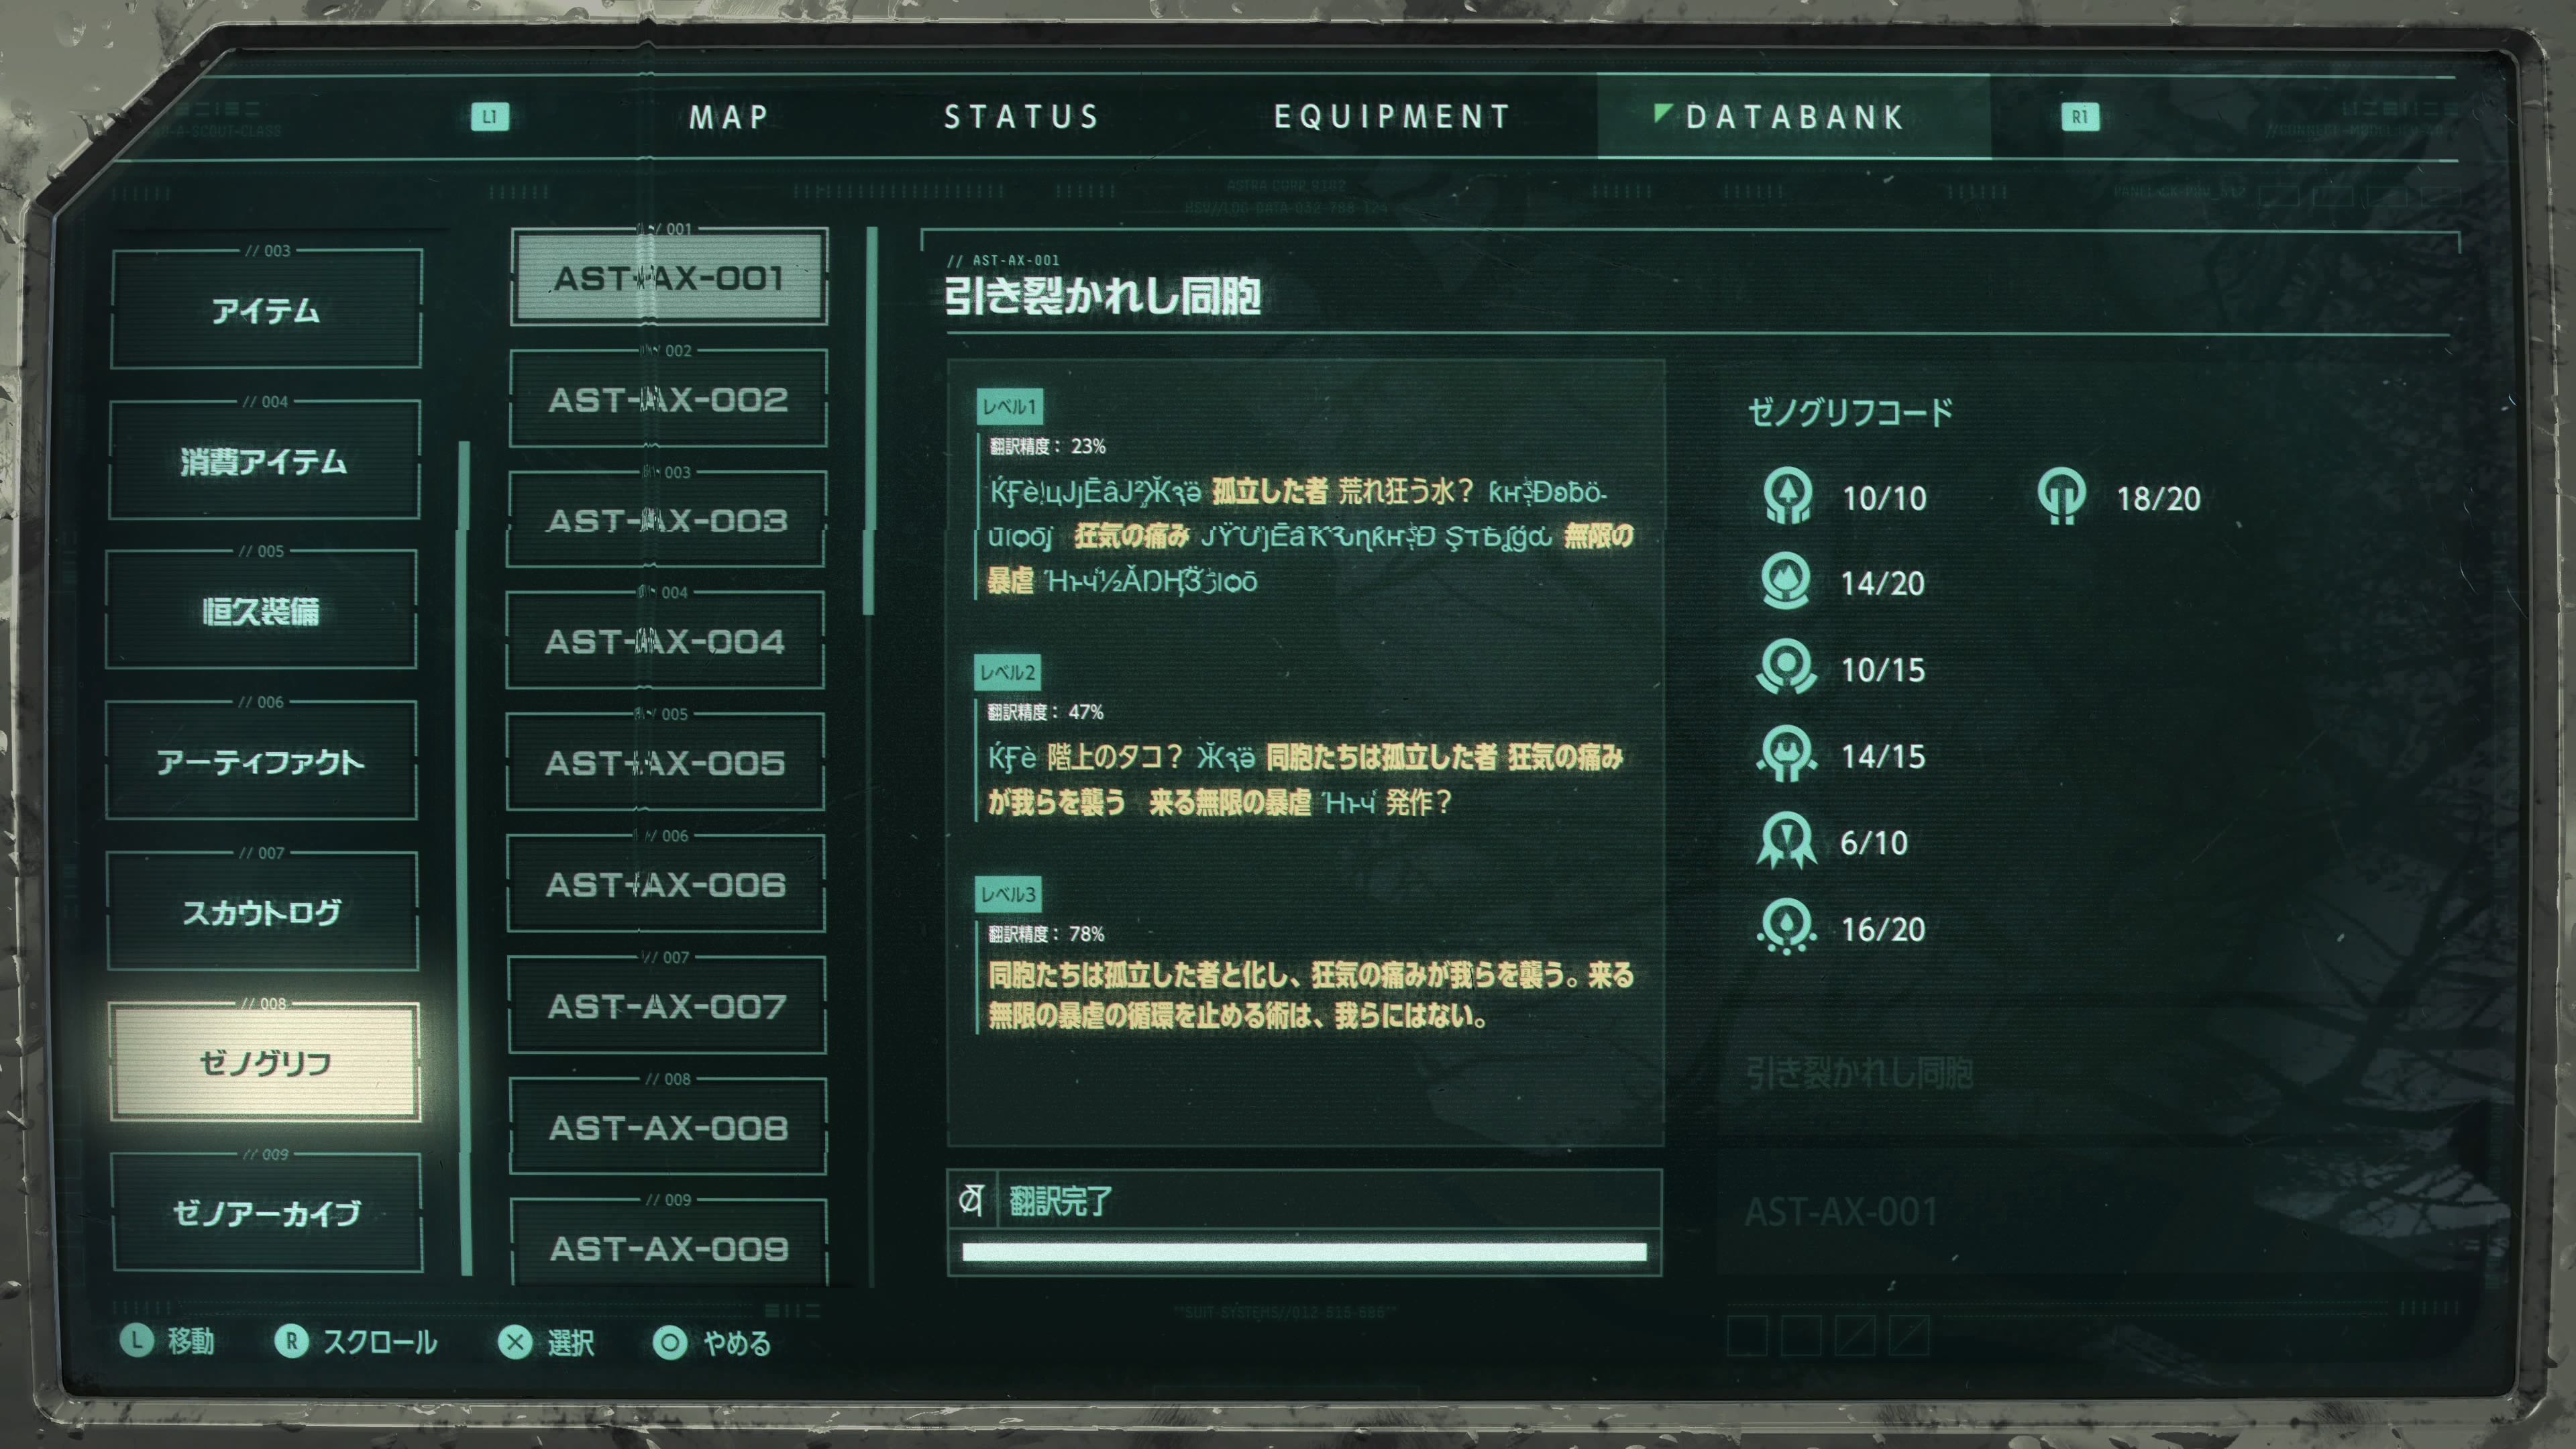This screenshot has height=1449, width=2576.
Task: Select entry AST-AX-004 in the list
Action: (x=665, y=640)
